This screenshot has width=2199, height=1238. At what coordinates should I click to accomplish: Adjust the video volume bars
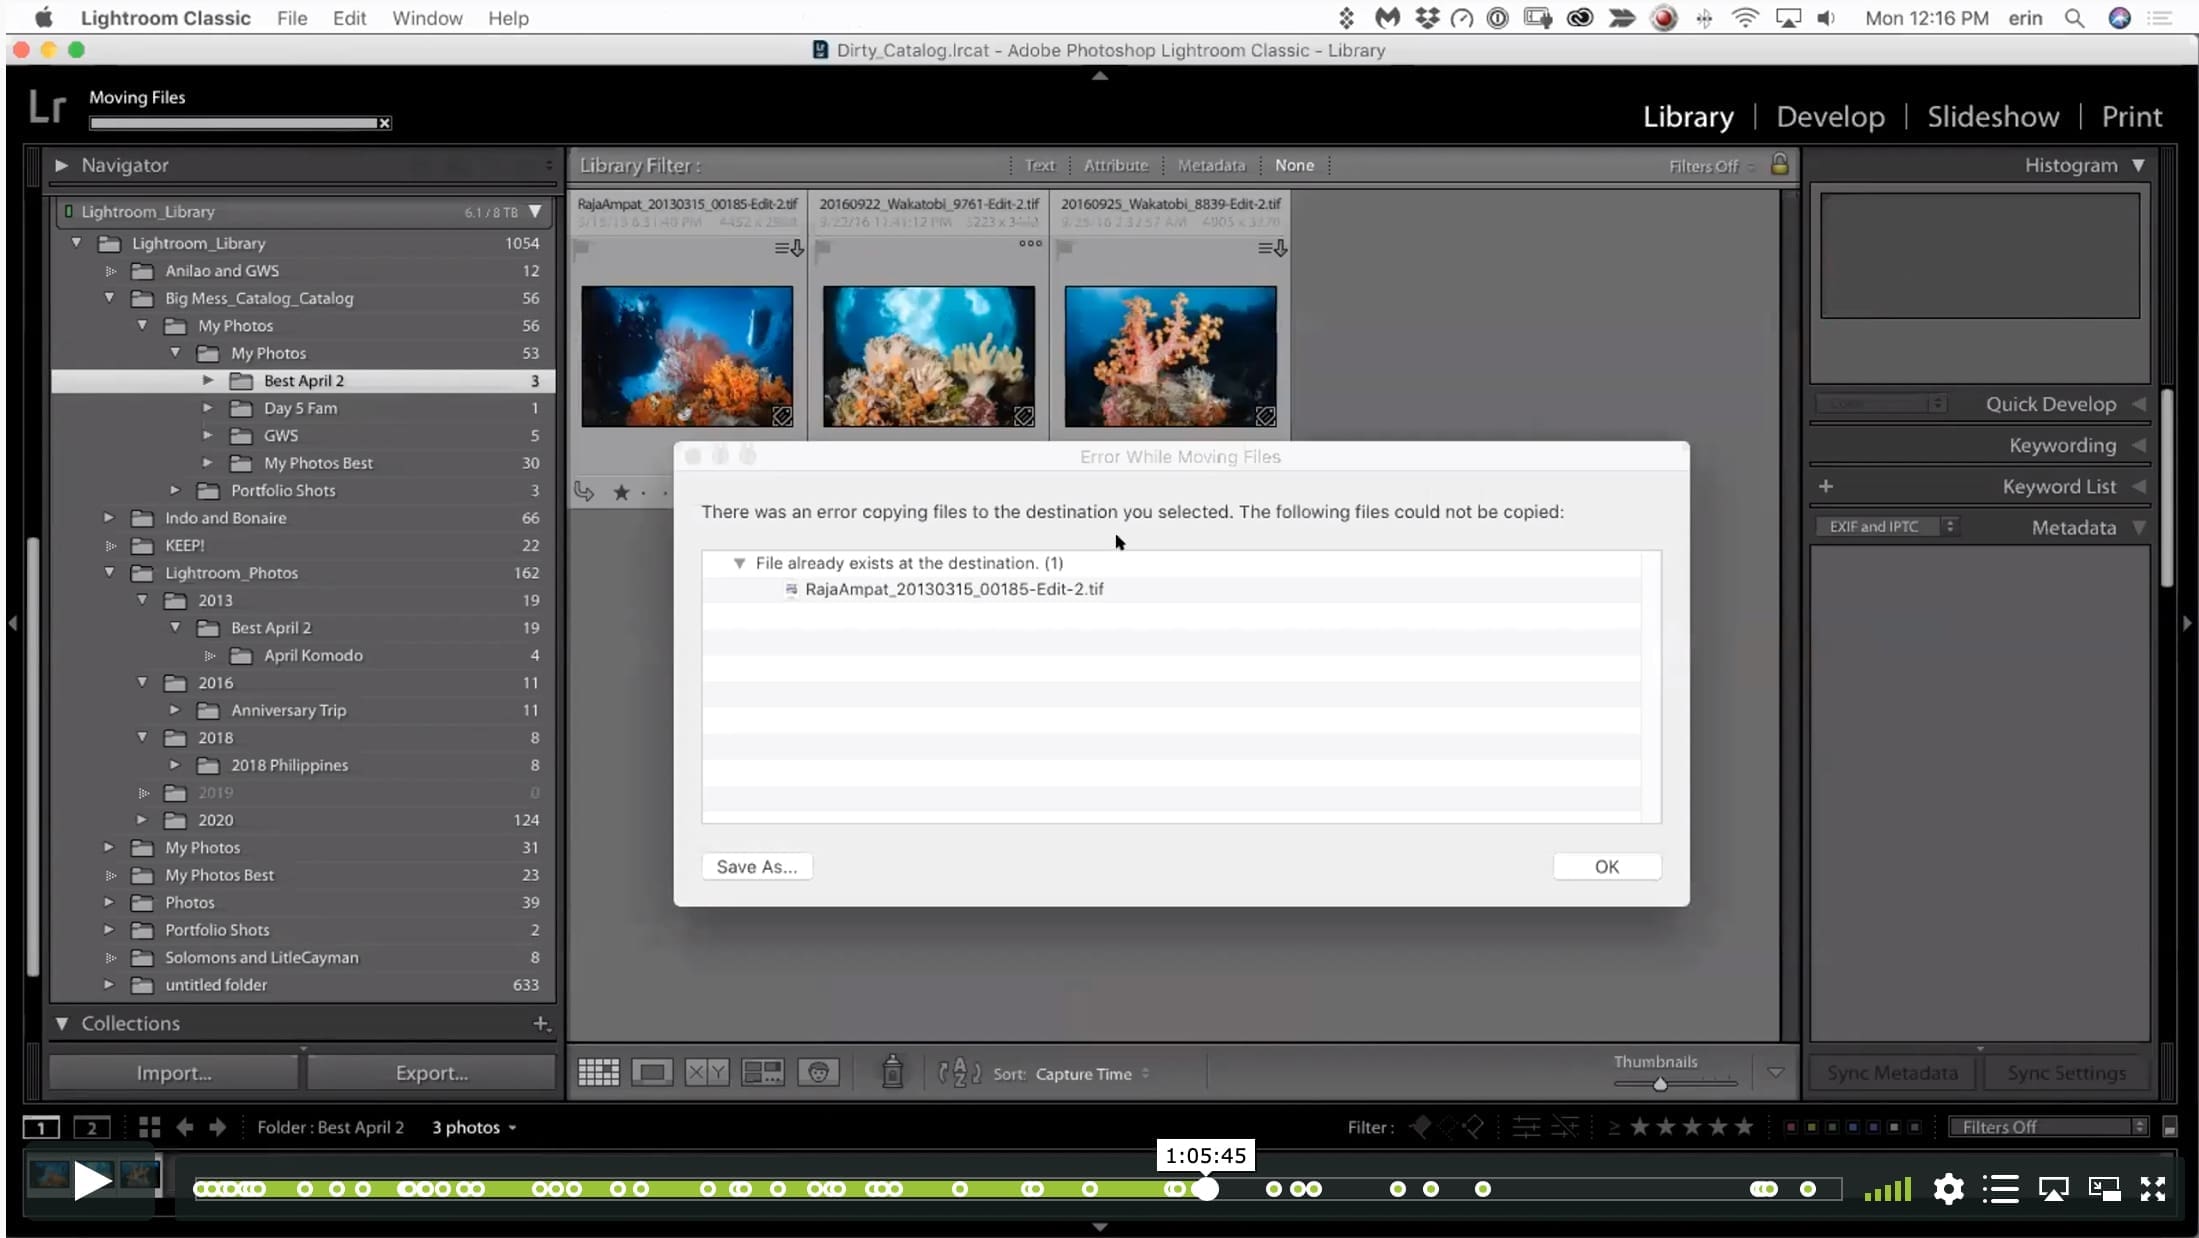click(x=1888, y=1189)
